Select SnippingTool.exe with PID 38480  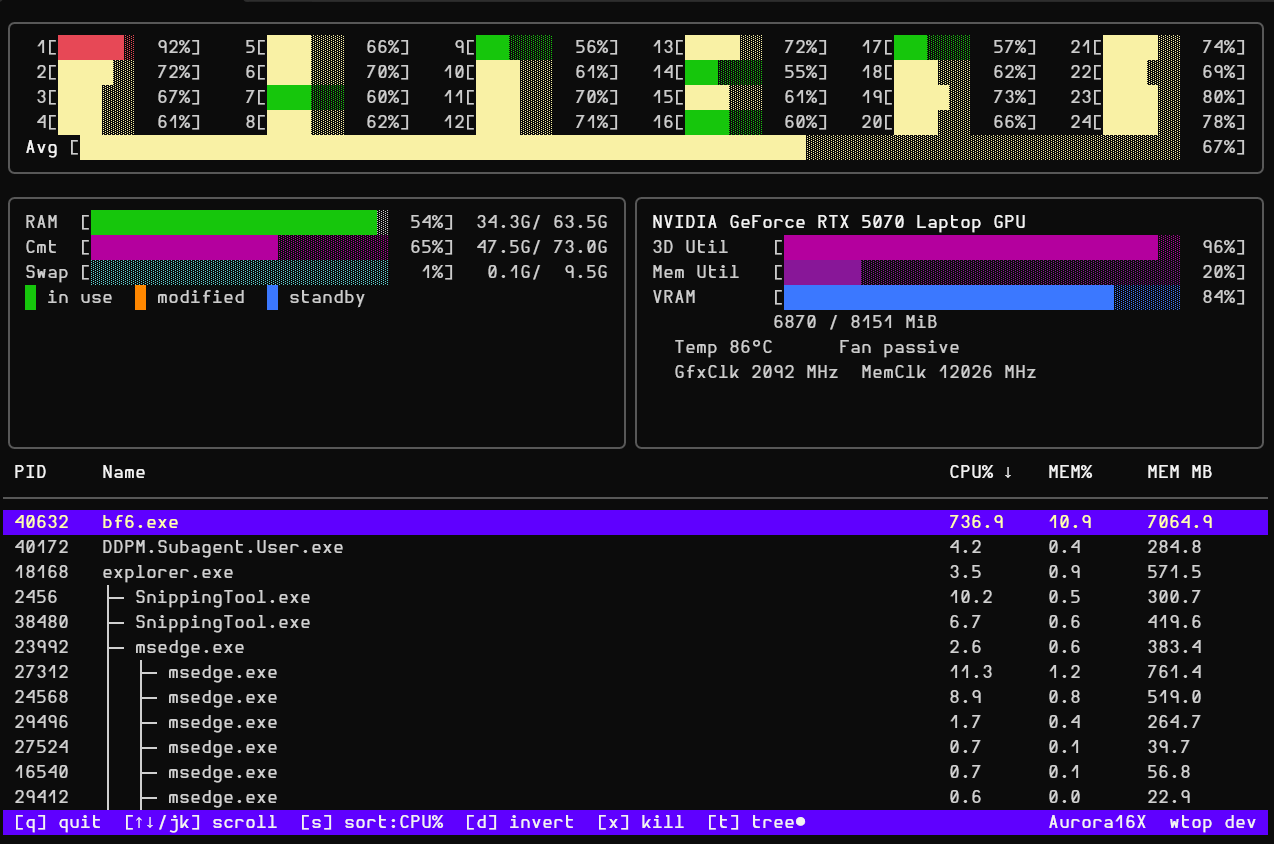[636, 622]
